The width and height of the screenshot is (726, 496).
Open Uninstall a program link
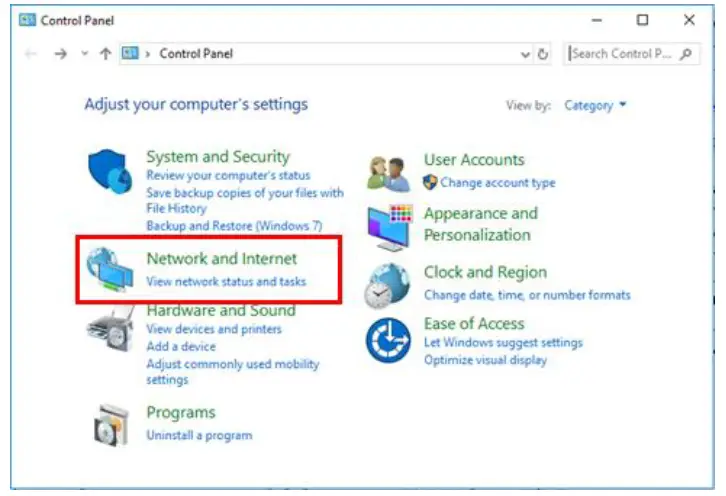tap(199, 435)
